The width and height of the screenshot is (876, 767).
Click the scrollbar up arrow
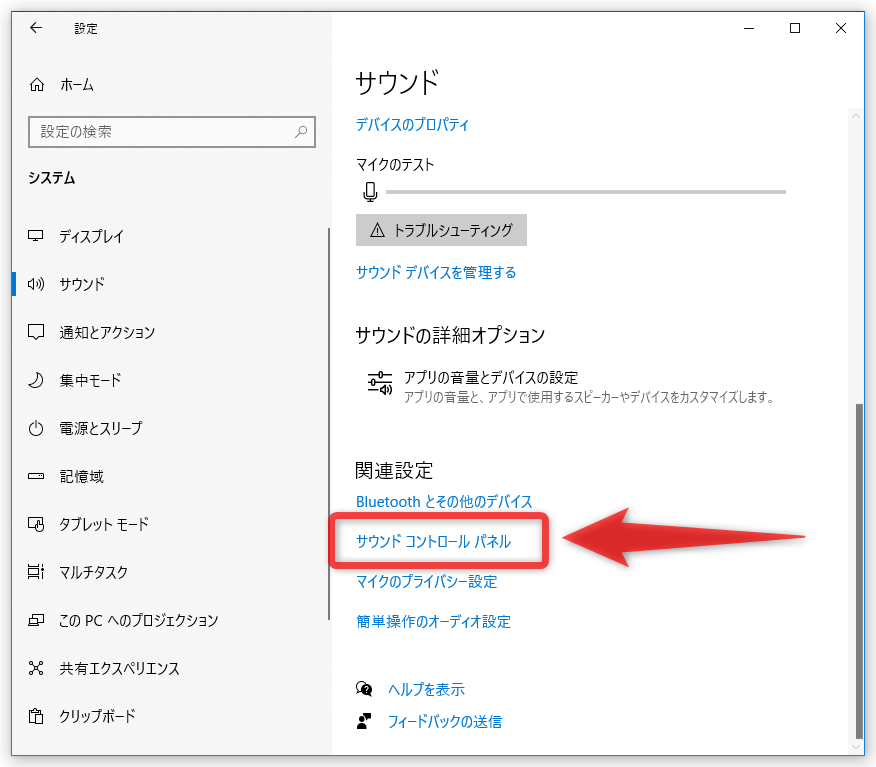pos(856,116)
